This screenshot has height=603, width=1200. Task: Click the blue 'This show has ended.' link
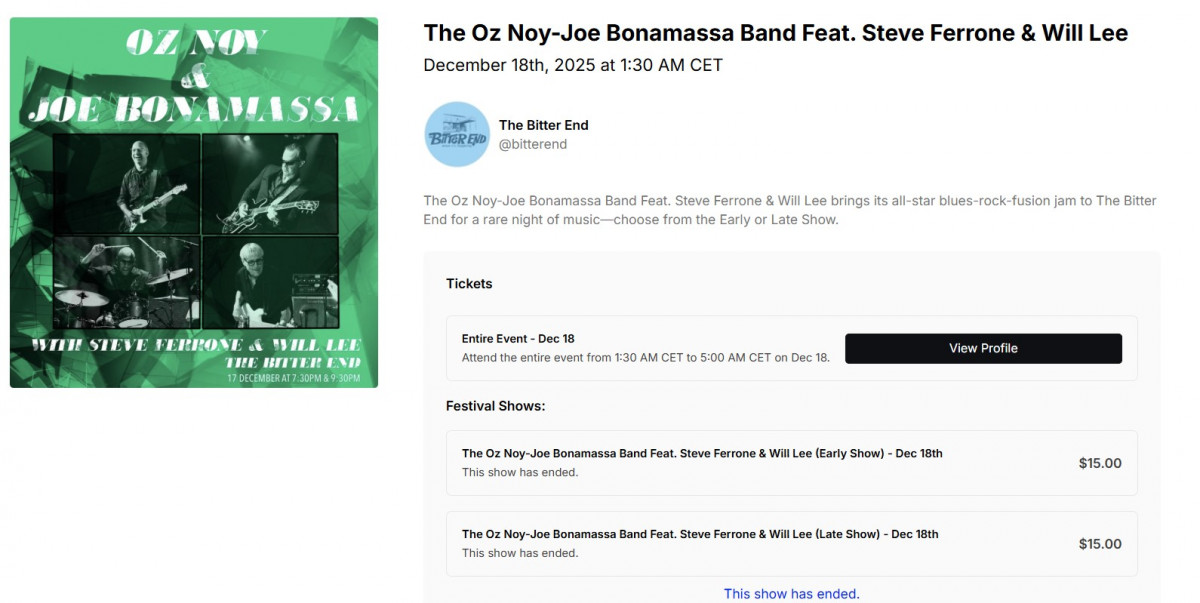coord(791,594)
